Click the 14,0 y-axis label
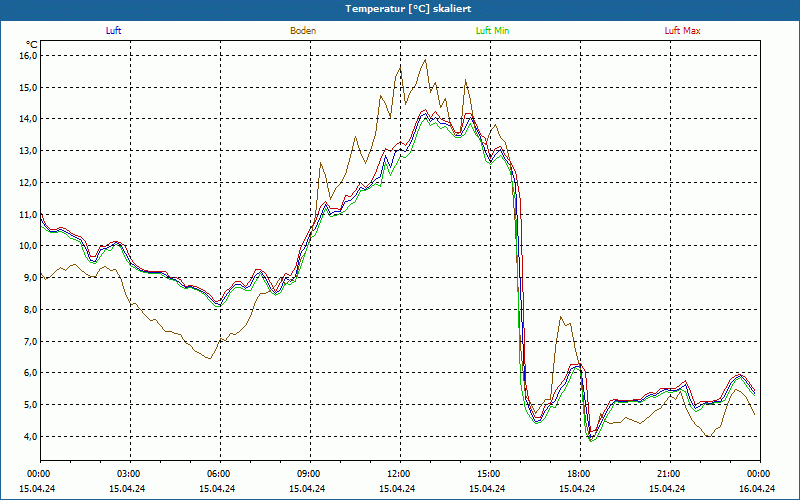The width and height of the screenshot is (800, 500). pos(29,119)
